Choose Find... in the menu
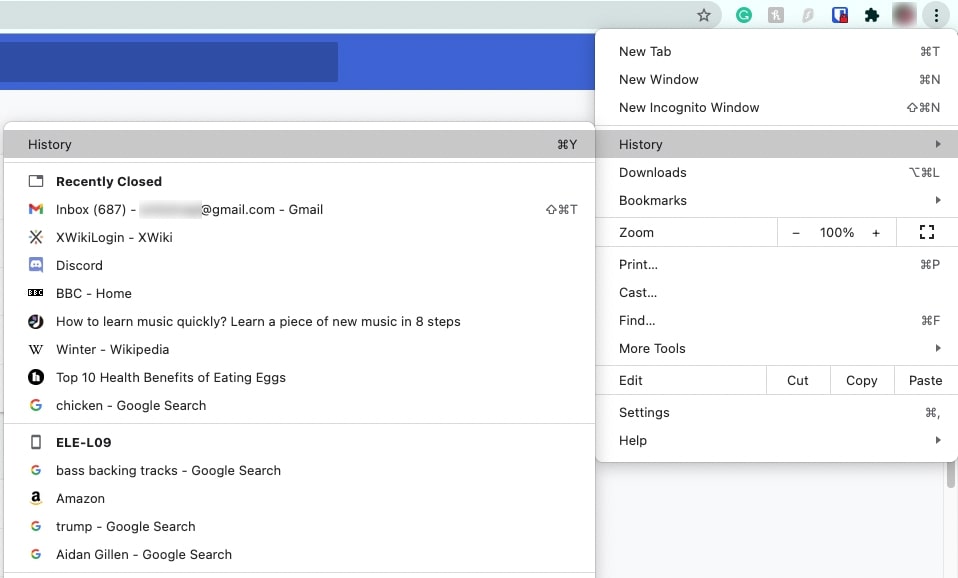This screenshot has height=578, width=958. click(x=777, y=320)
